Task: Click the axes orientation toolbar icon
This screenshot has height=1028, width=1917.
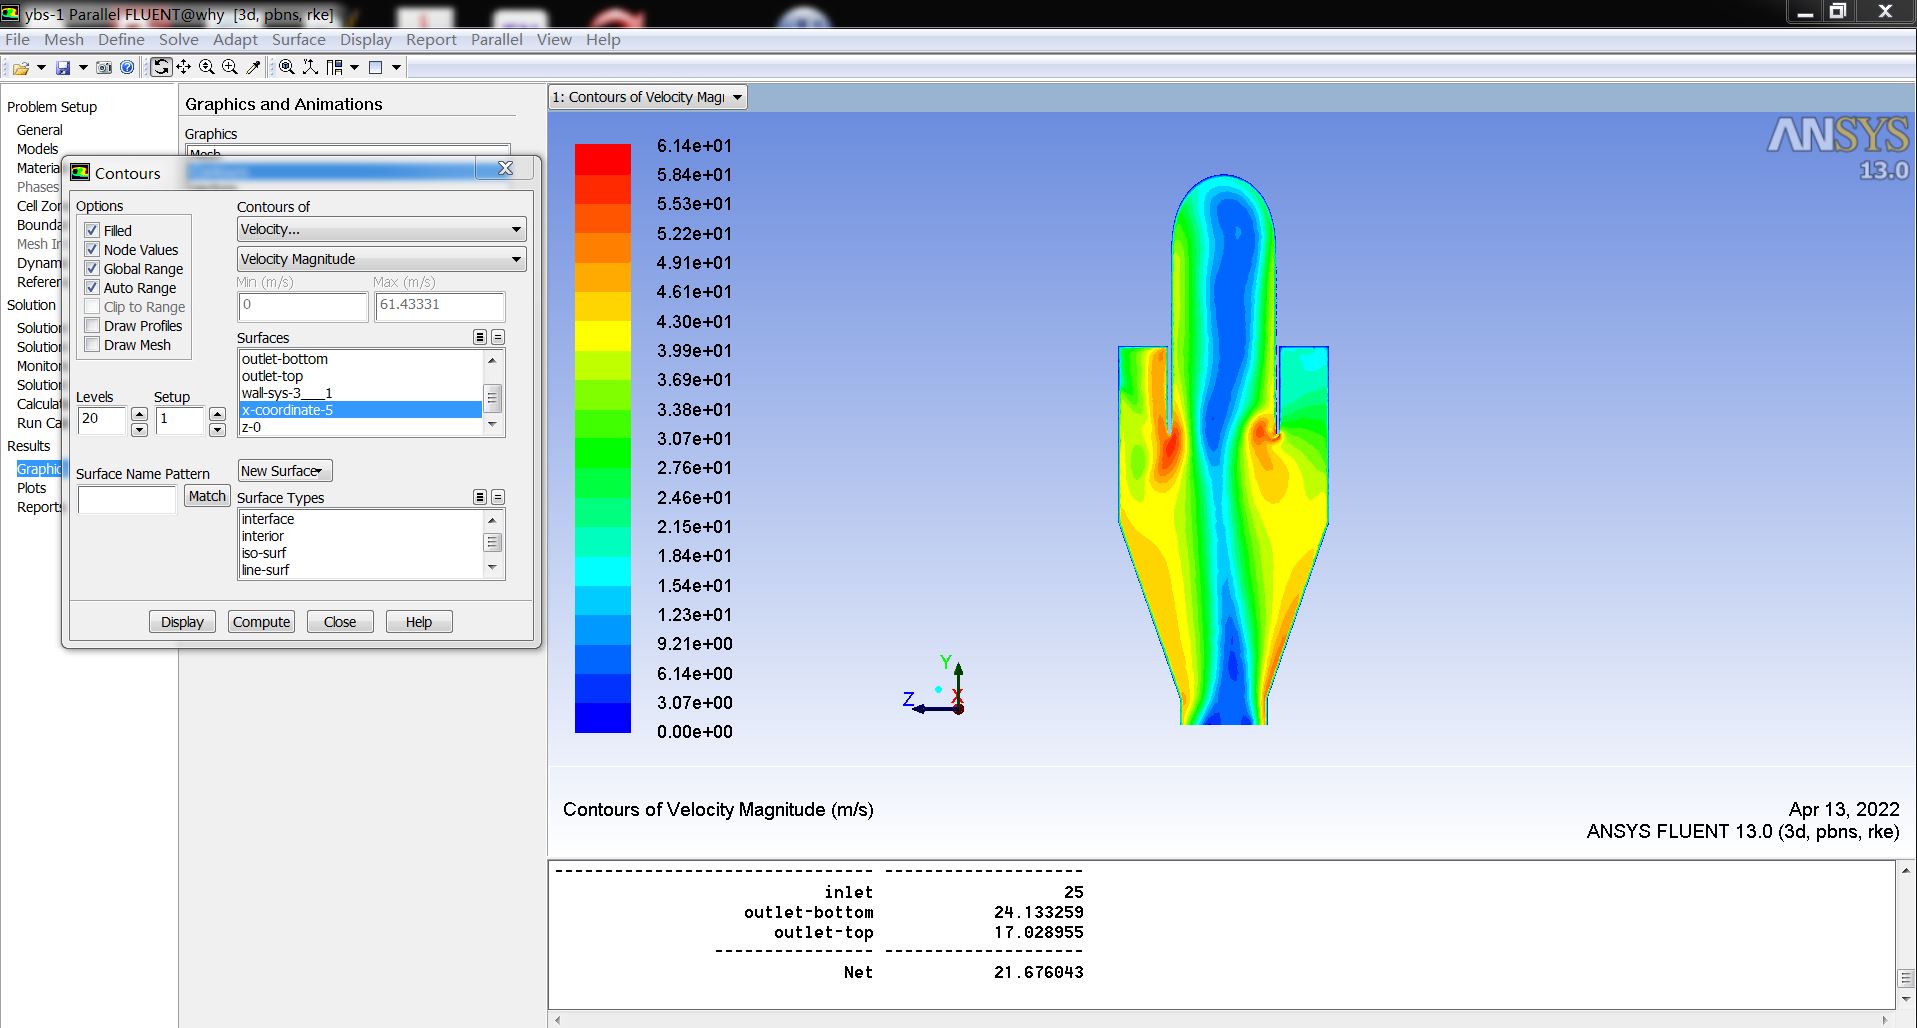Action: click(x=310, y=67)
